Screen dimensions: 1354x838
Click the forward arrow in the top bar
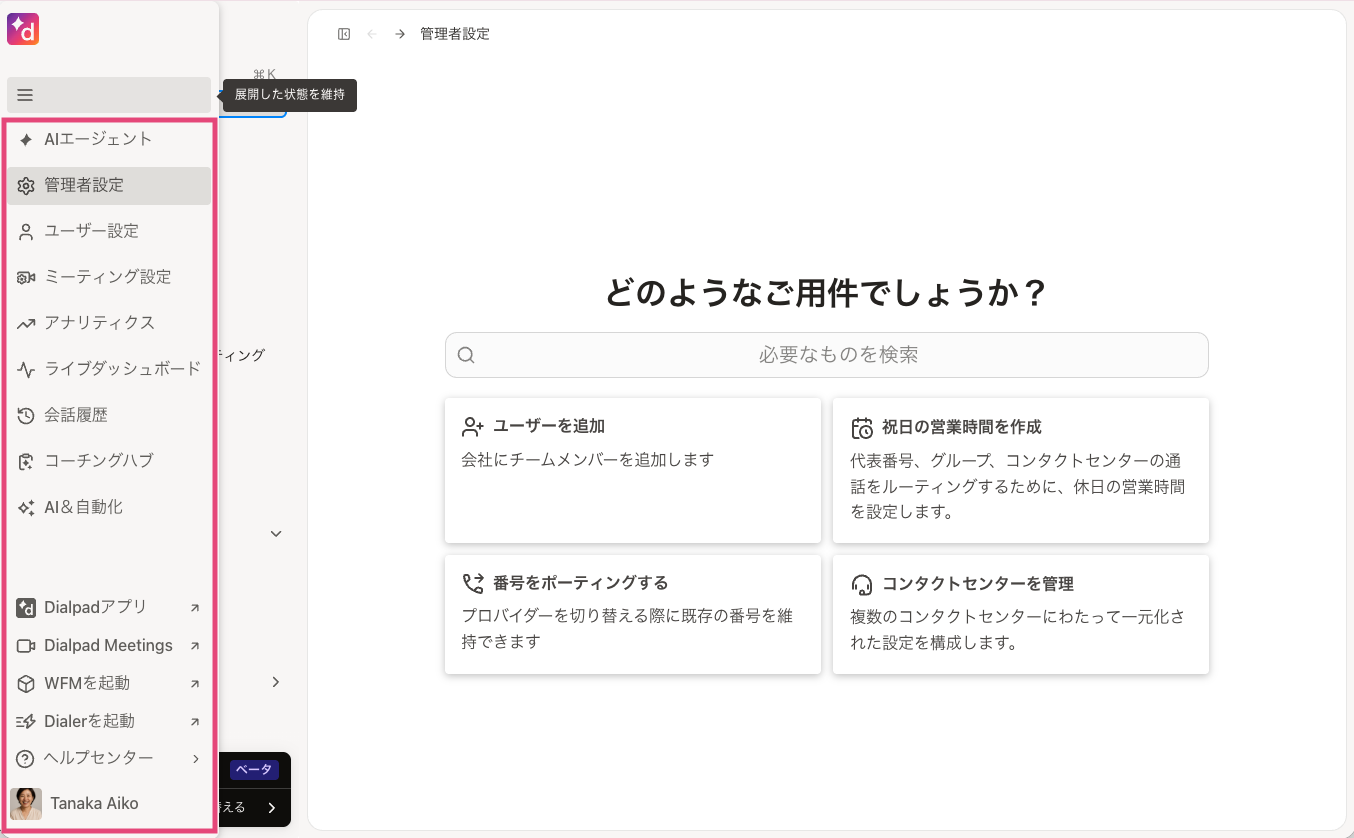(x=400, y=34)
